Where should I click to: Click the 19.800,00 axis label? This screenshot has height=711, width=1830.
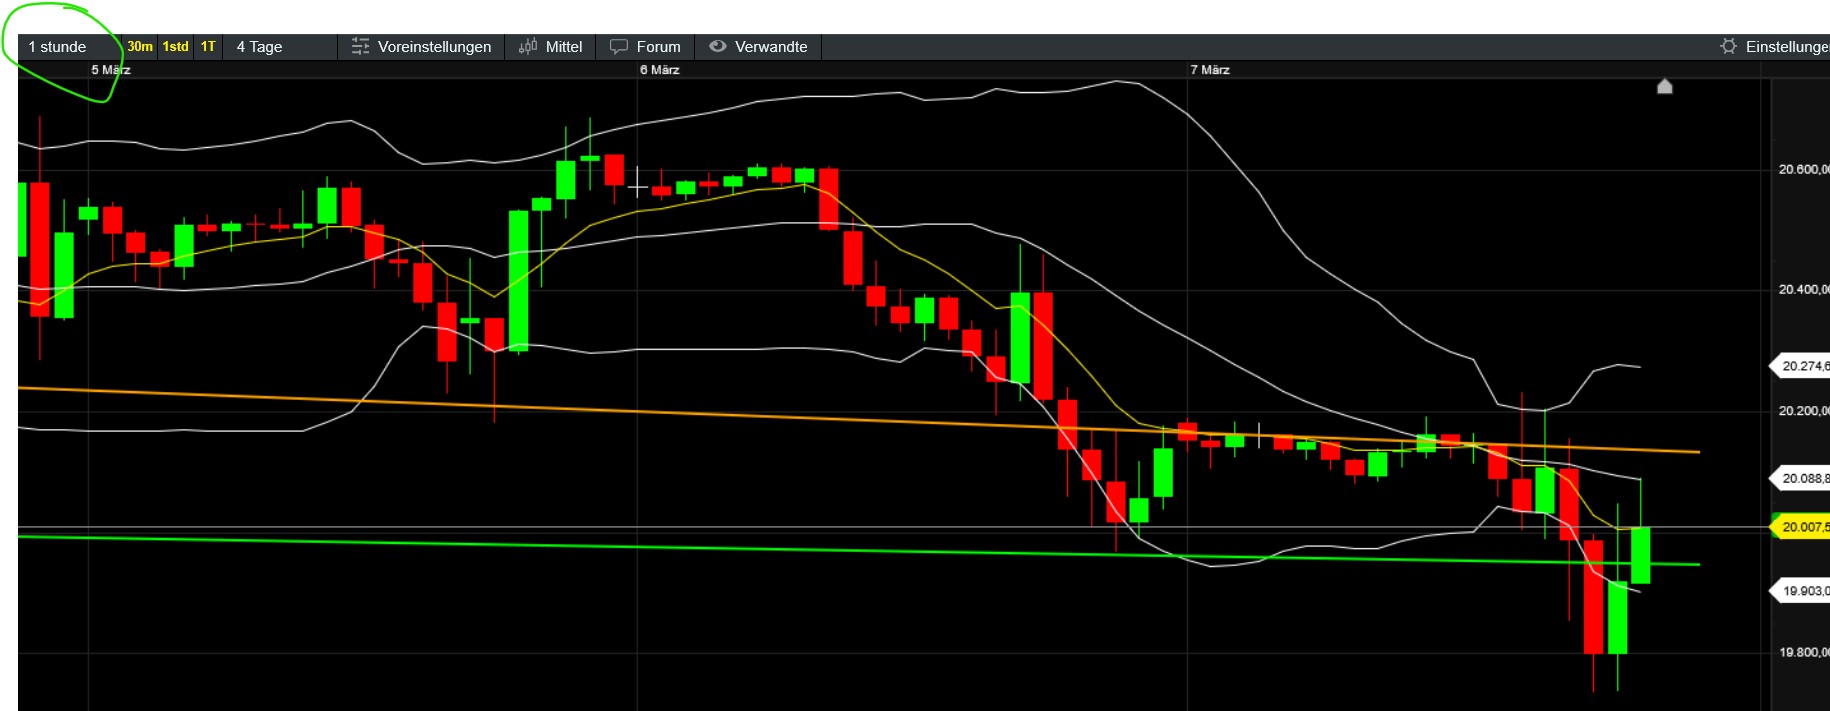click(1804, 652)
